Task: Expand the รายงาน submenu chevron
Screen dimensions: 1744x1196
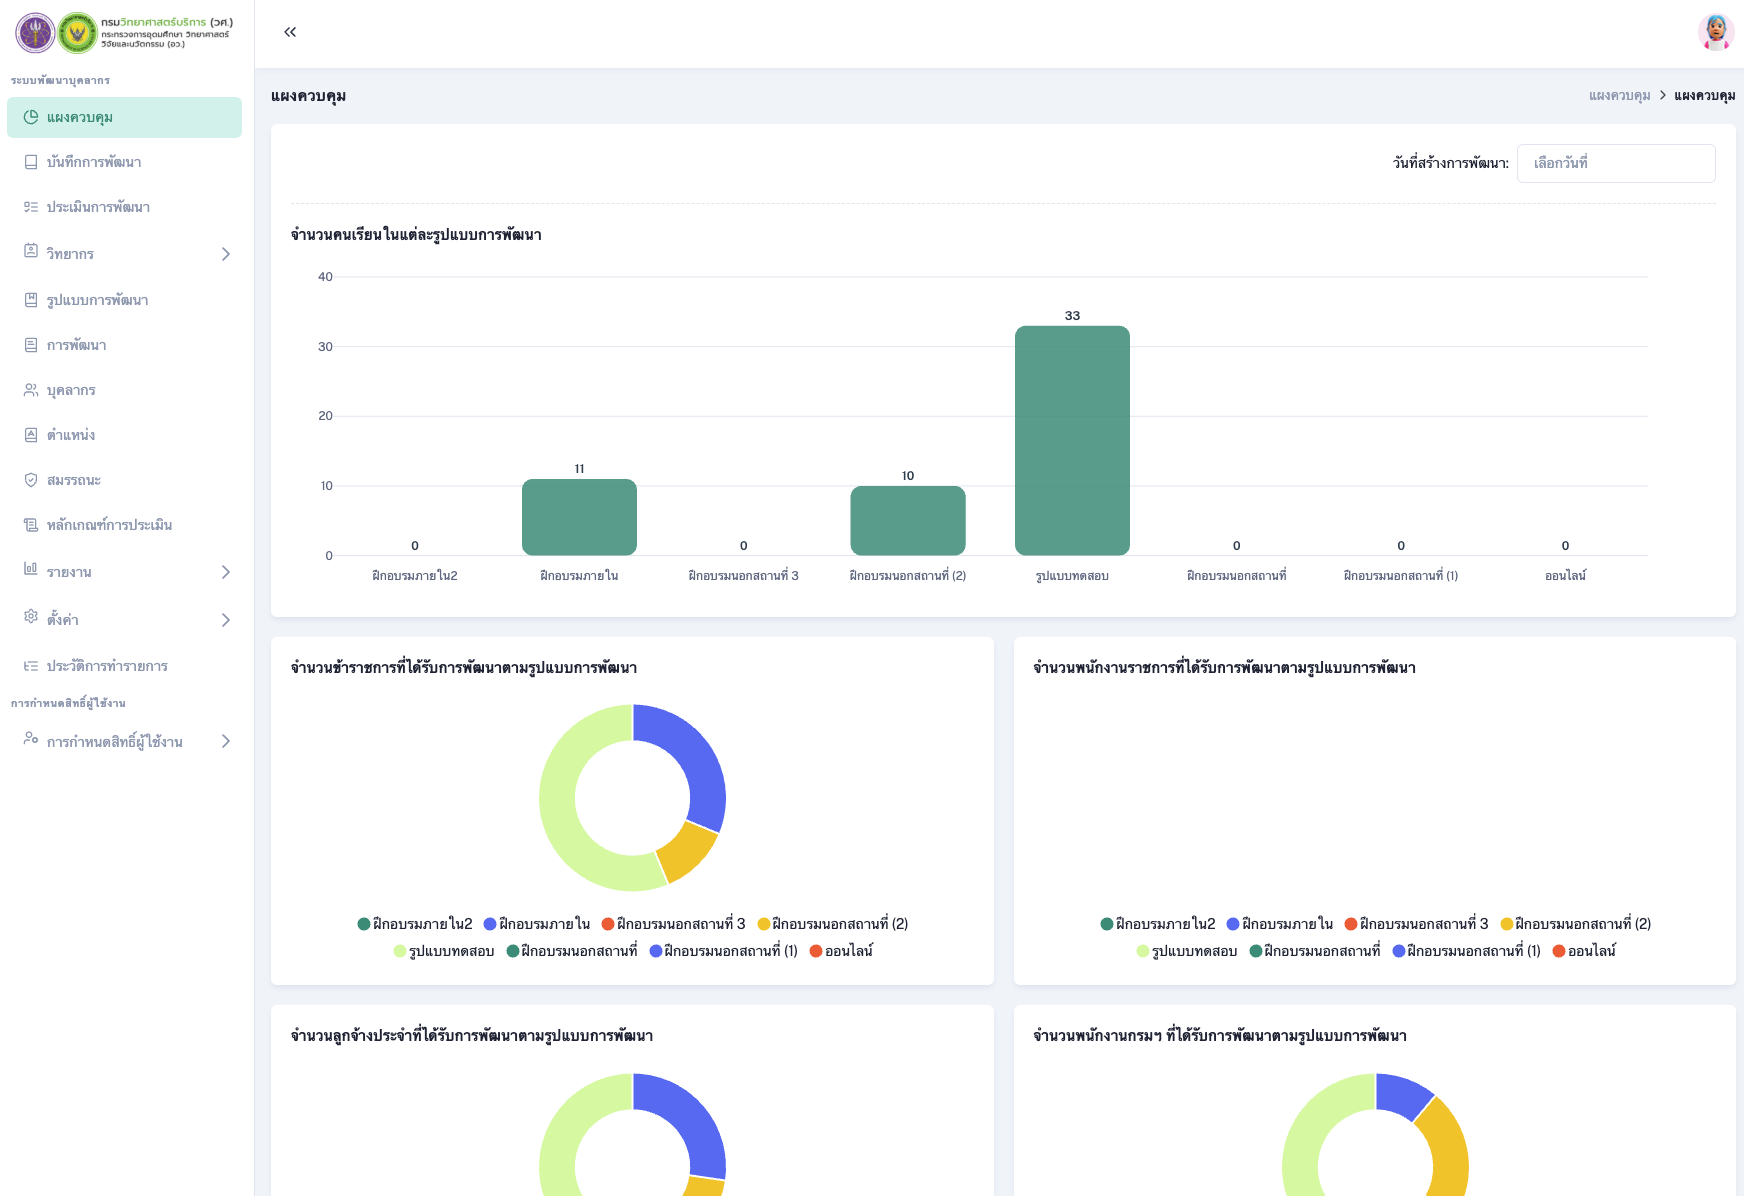Action: [x=226, y=572]
